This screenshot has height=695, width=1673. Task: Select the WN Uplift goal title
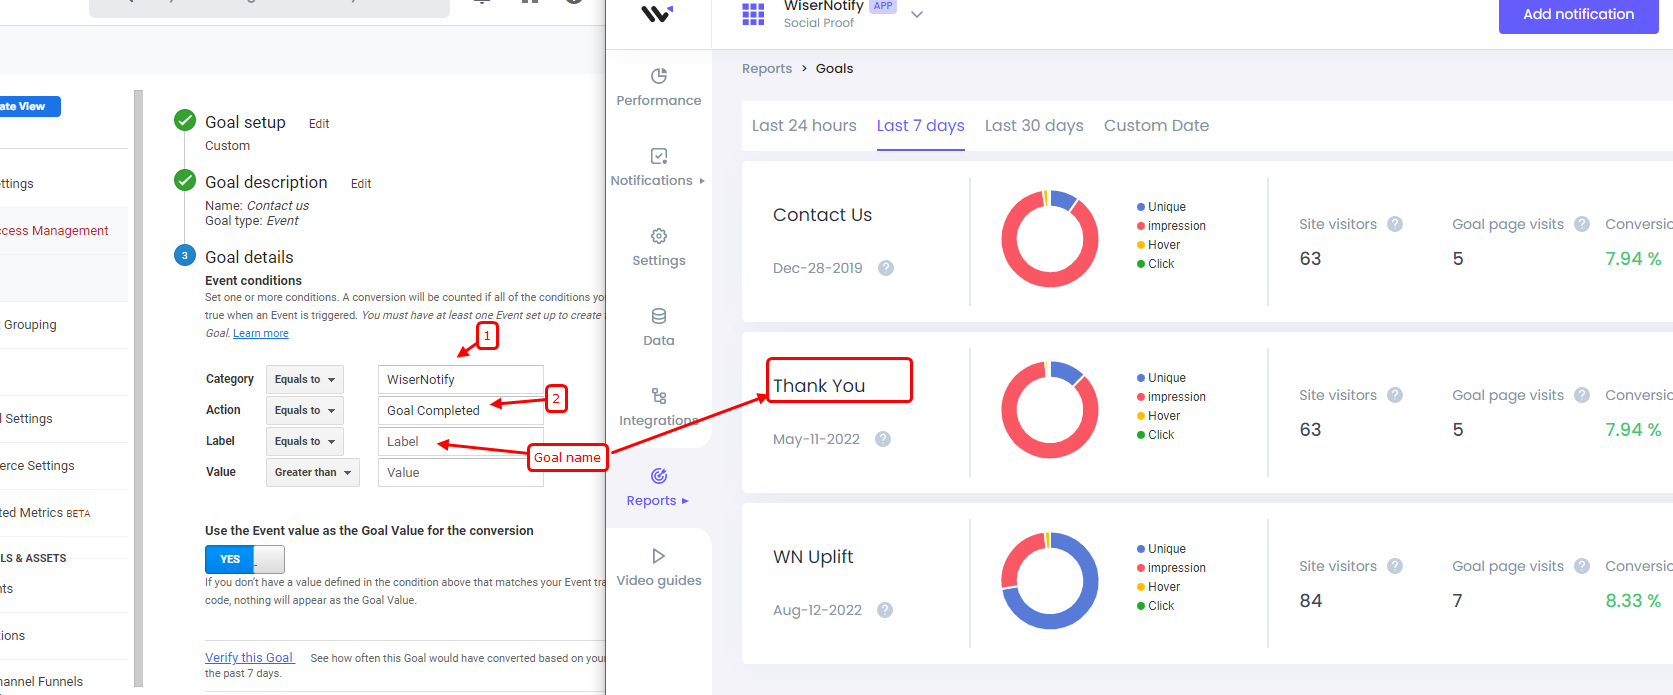click(x=813, y=557)
